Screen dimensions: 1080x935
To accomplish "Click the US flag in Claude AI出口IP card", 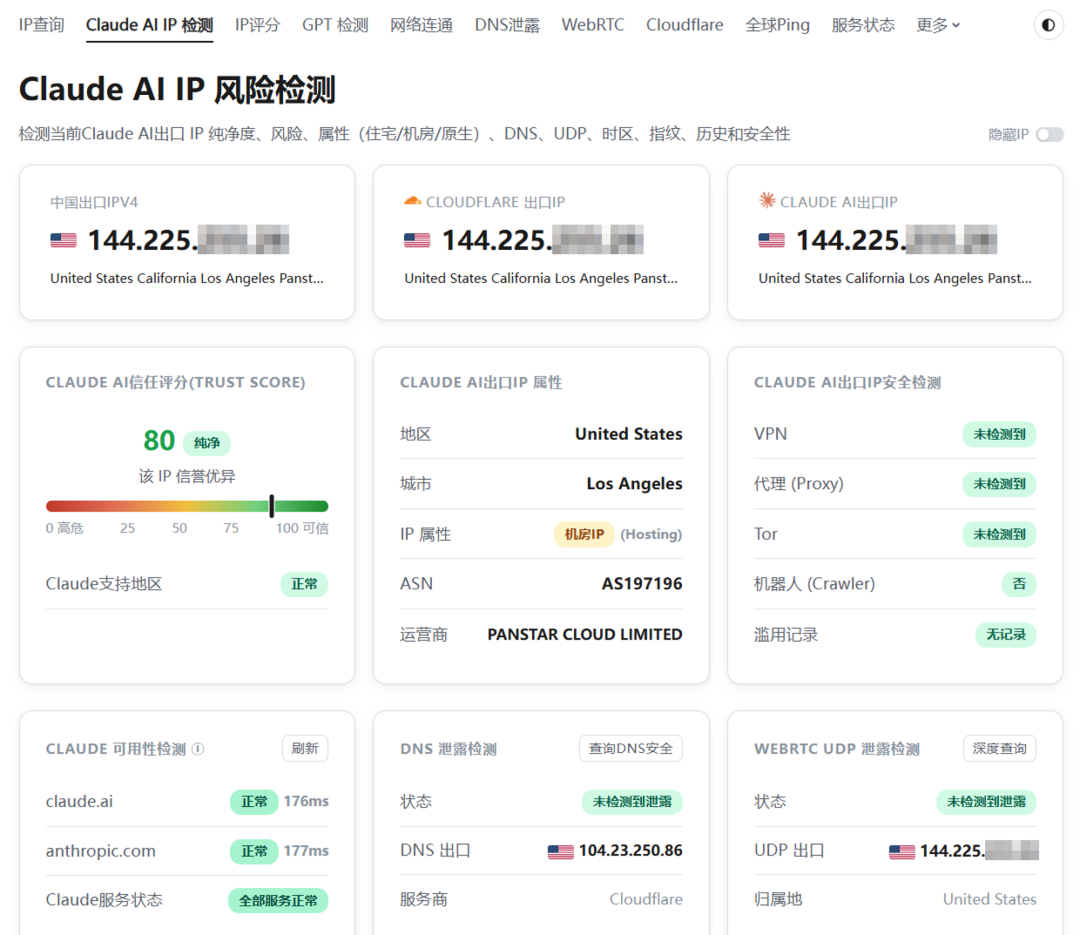I will 771,240.
